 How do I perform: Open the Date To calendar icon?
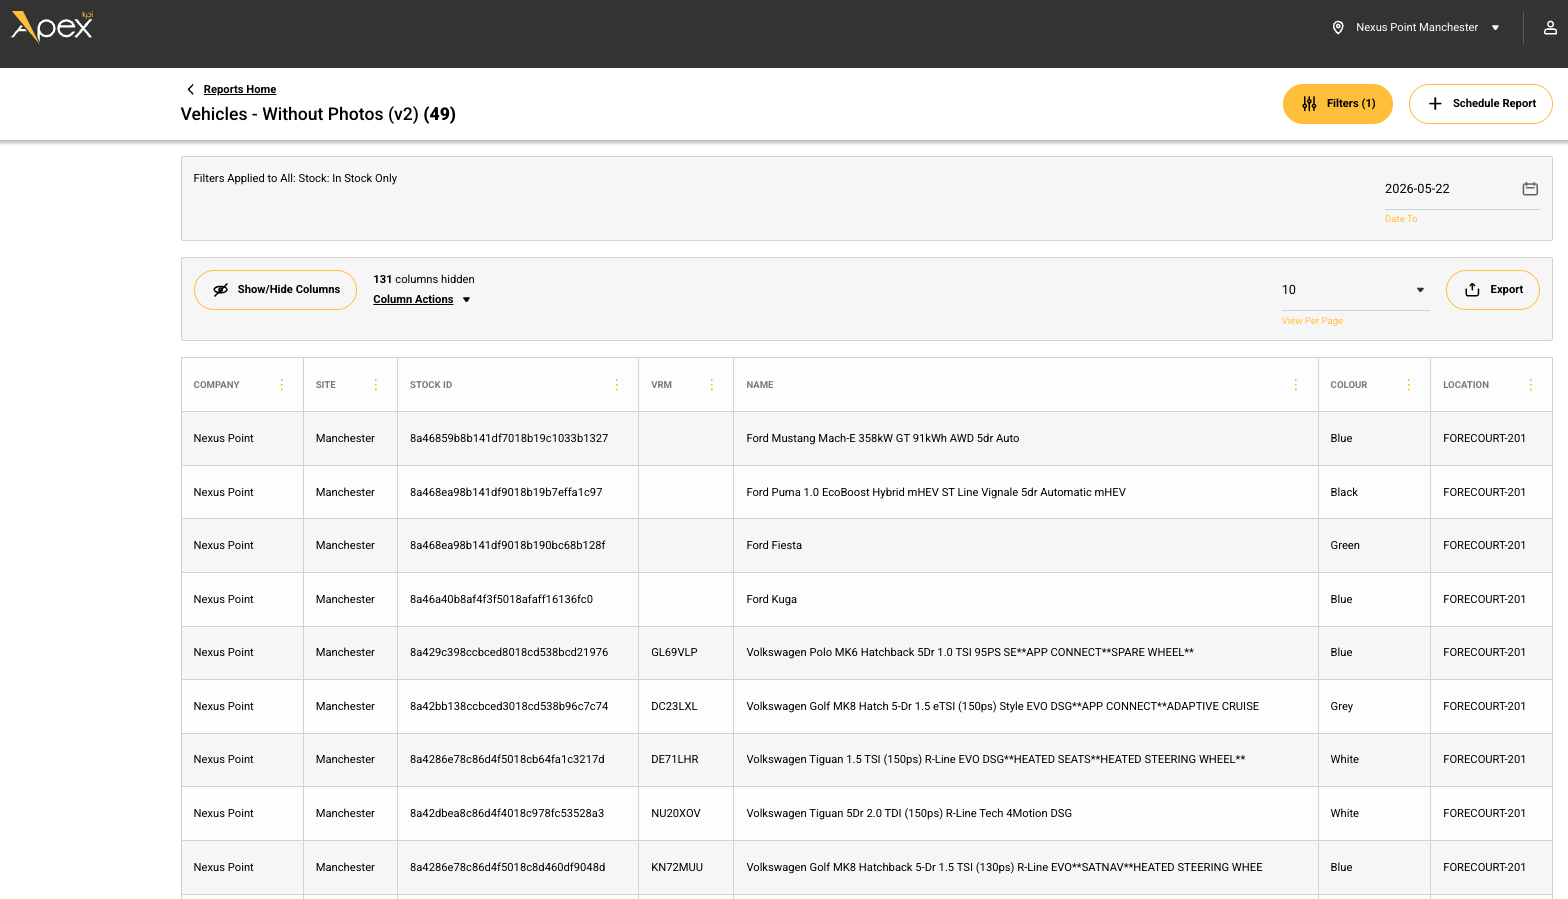1530,189
